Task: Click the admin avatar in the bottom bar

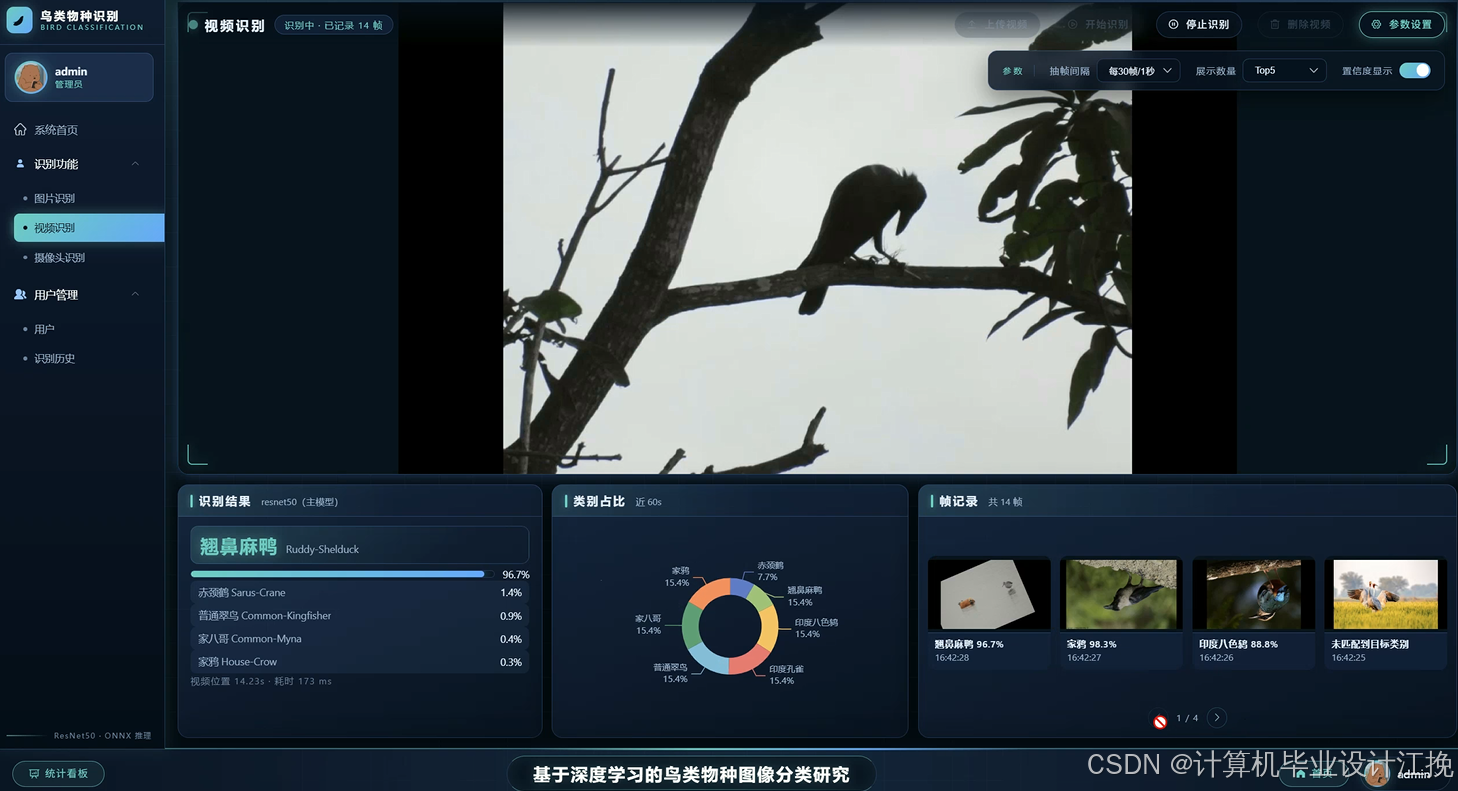Action: [x=1377, y=773]
